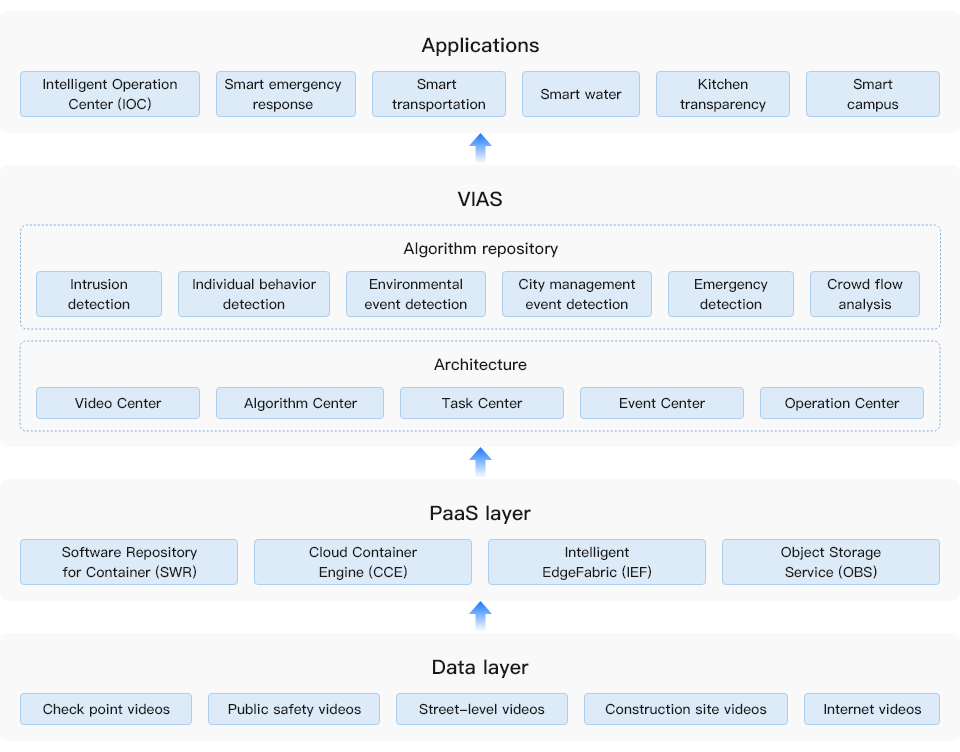Screen dimensions: 960x752
Task: Open Cloud Container Engine (CCE)
Action: [x=362, y=562]
